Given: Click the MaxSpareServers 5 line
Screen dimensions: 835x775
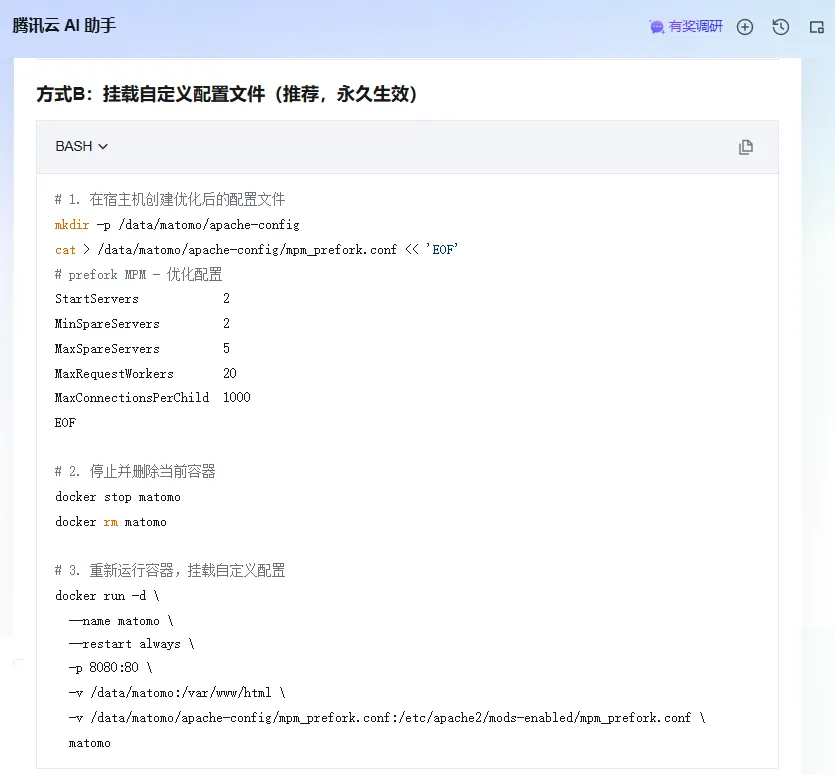Looking at the screenshot, I should pos(142,348).
